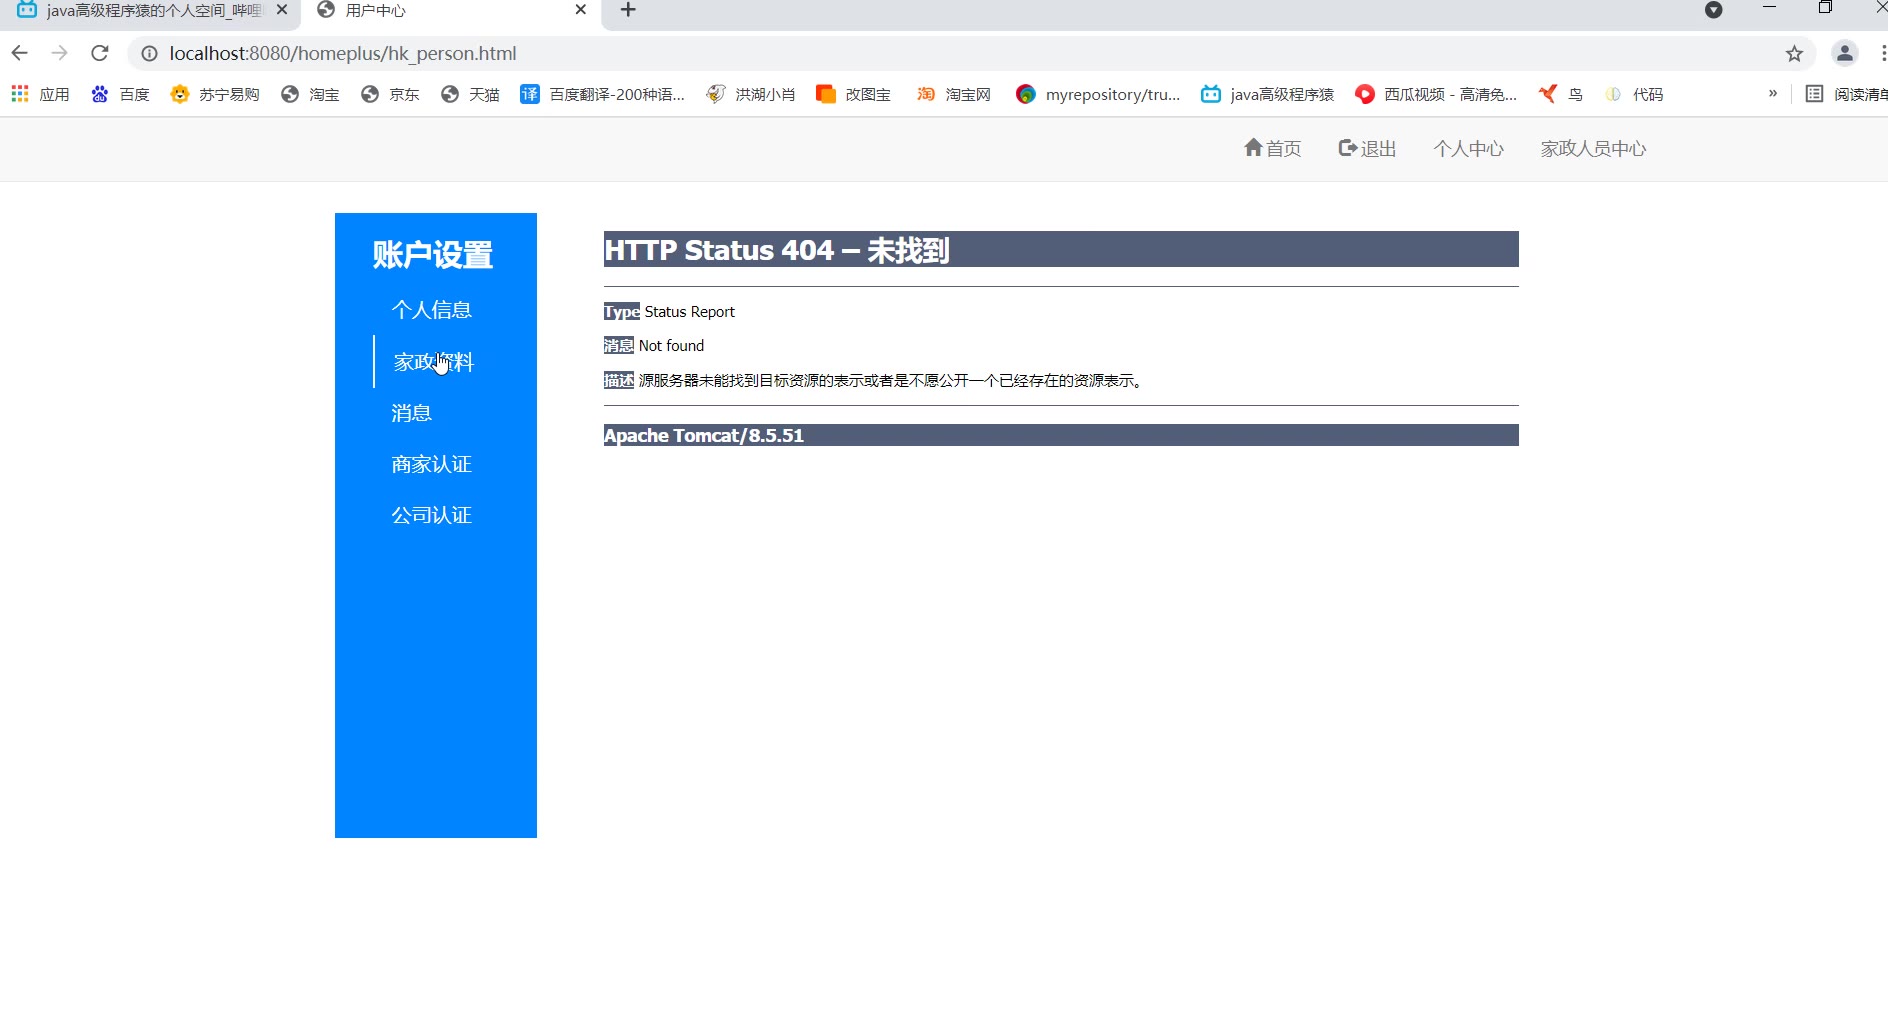Click the browser forward arrow
This screenshot has width=1888, height=1016.
pos(60,53)
